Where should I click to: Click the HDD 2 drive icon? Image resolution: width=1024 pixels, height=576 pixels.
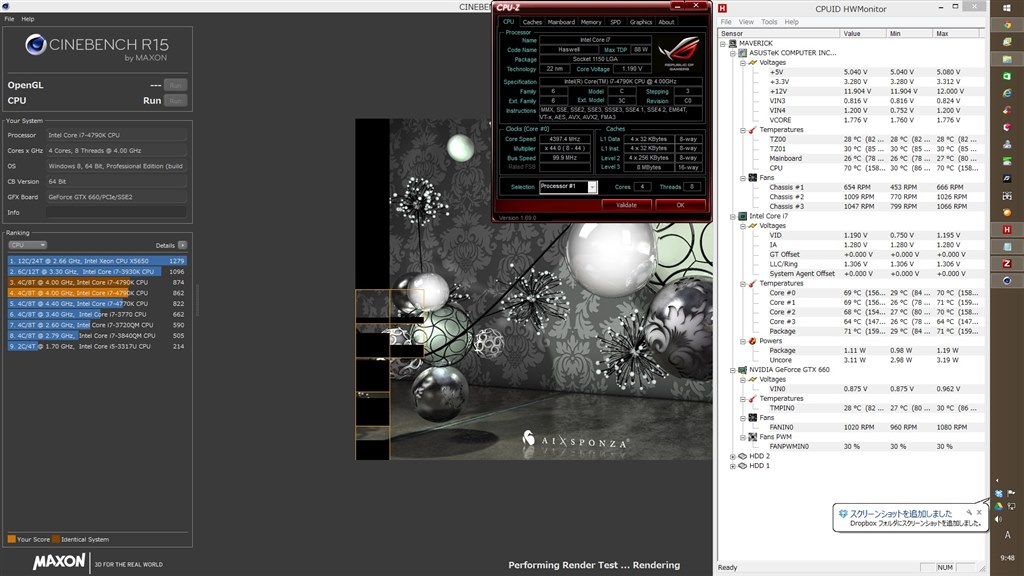pyautogui.click(x=743, y=456)
